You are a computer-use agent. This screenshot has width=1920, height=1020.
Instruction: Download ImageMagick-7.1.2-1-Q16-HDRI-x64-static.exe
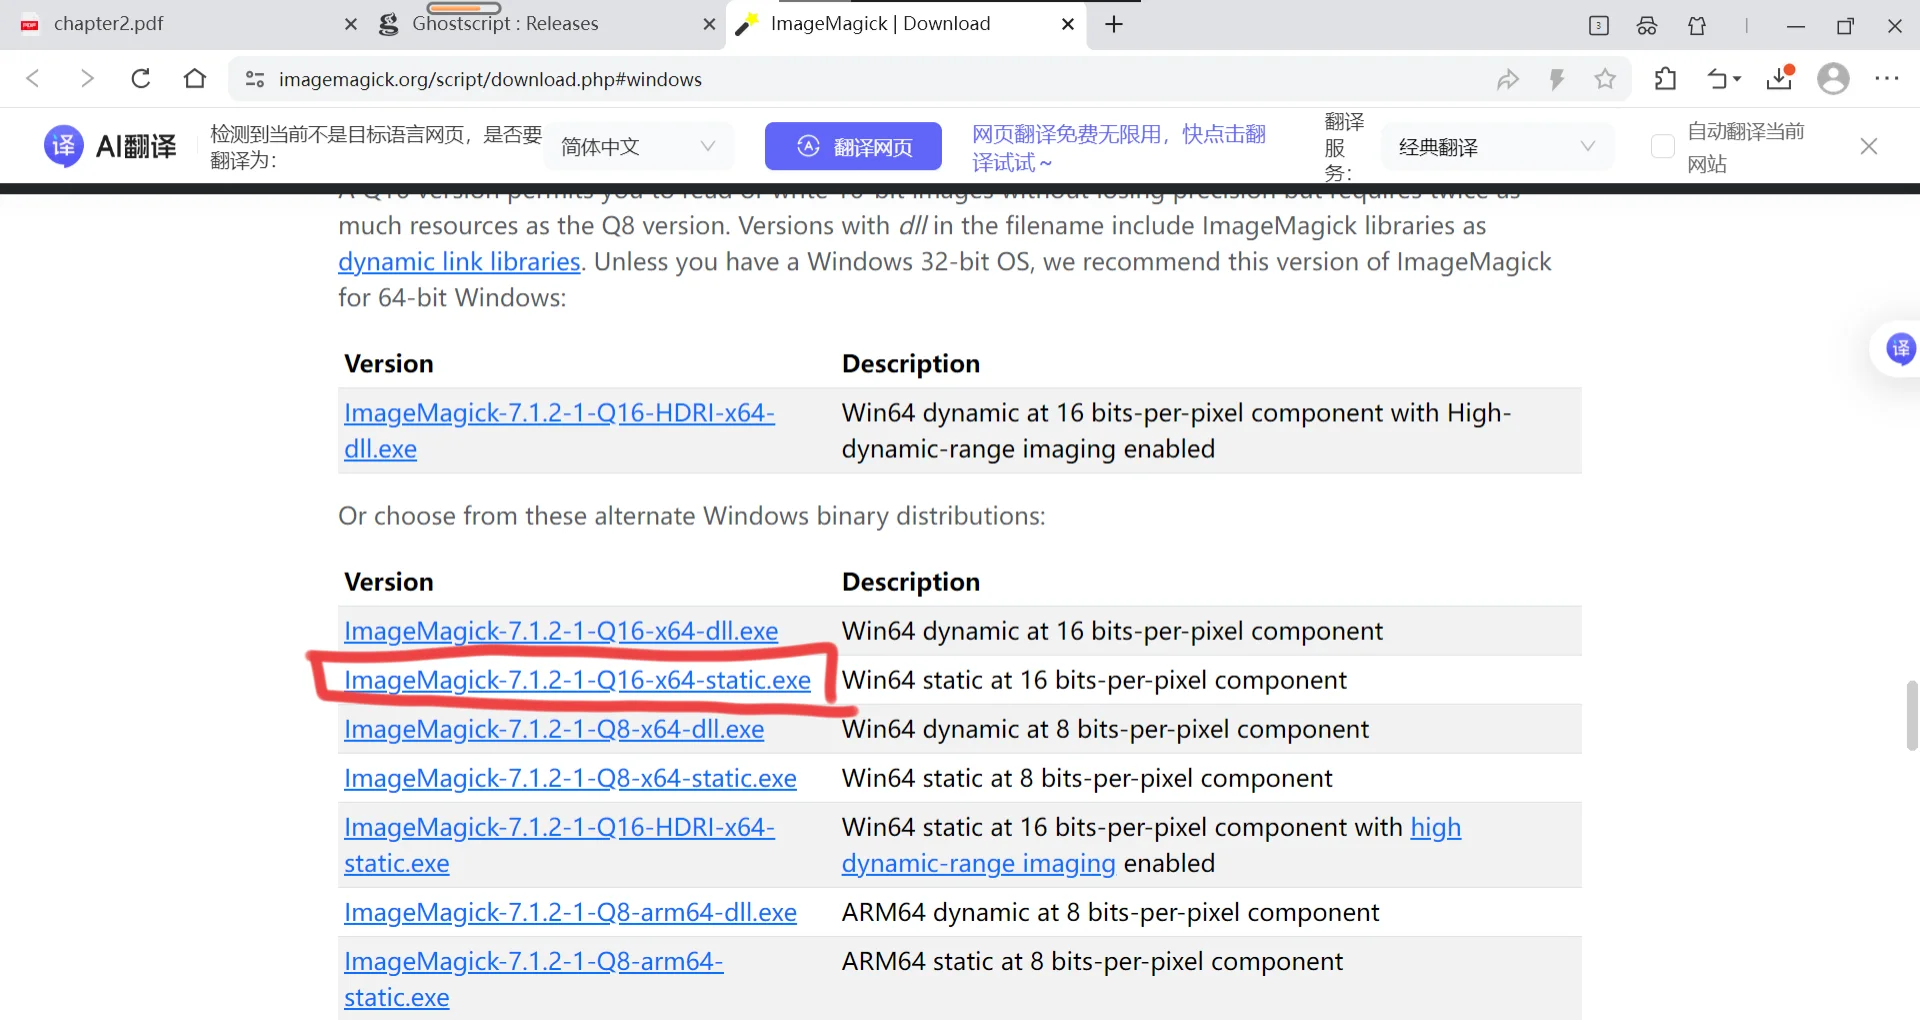click(x=559, y=845)
